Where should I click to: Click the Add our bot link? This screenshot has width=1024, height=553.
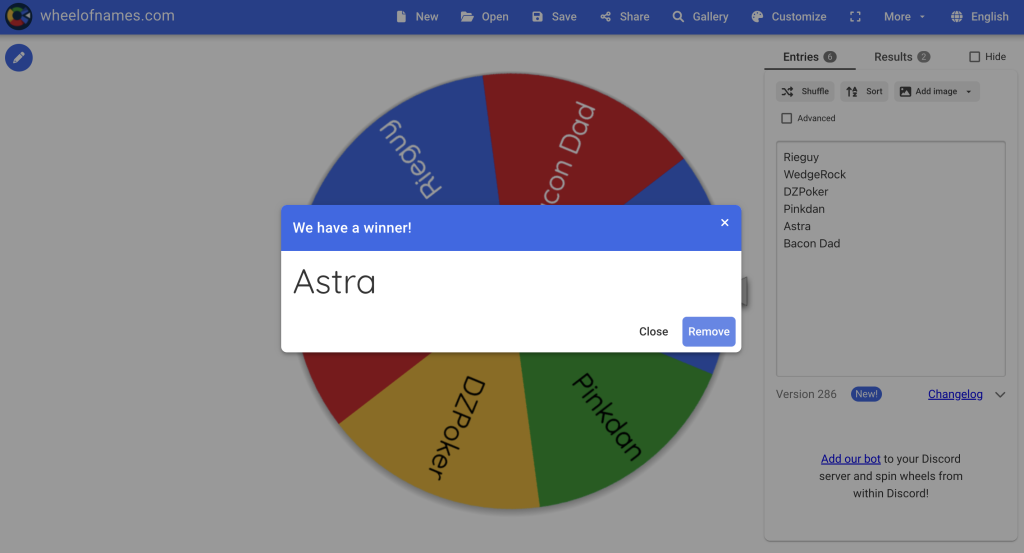pos(850,459)
